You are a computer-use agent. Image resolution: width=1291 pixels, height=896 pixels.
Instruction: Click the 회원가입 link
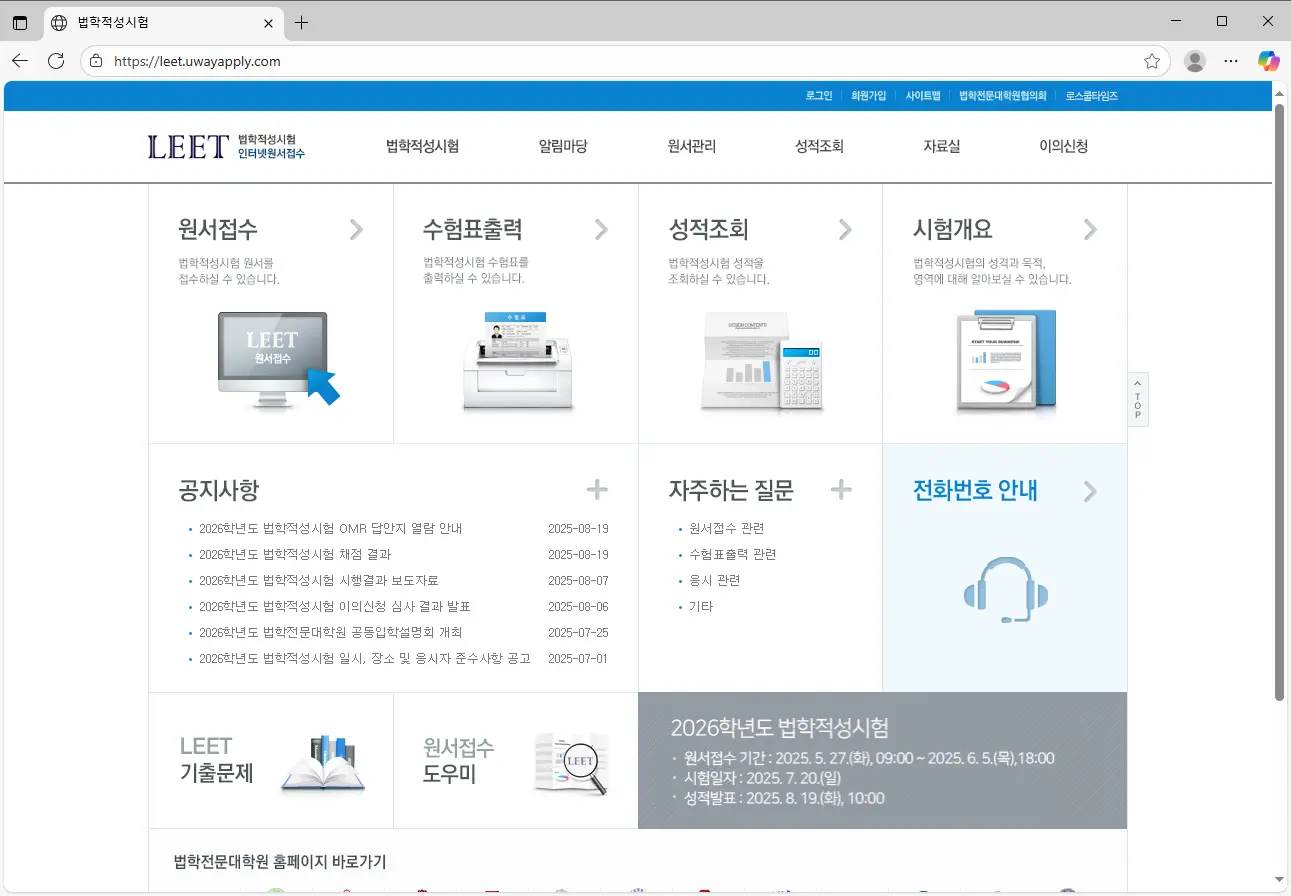(x=868, y=96)
